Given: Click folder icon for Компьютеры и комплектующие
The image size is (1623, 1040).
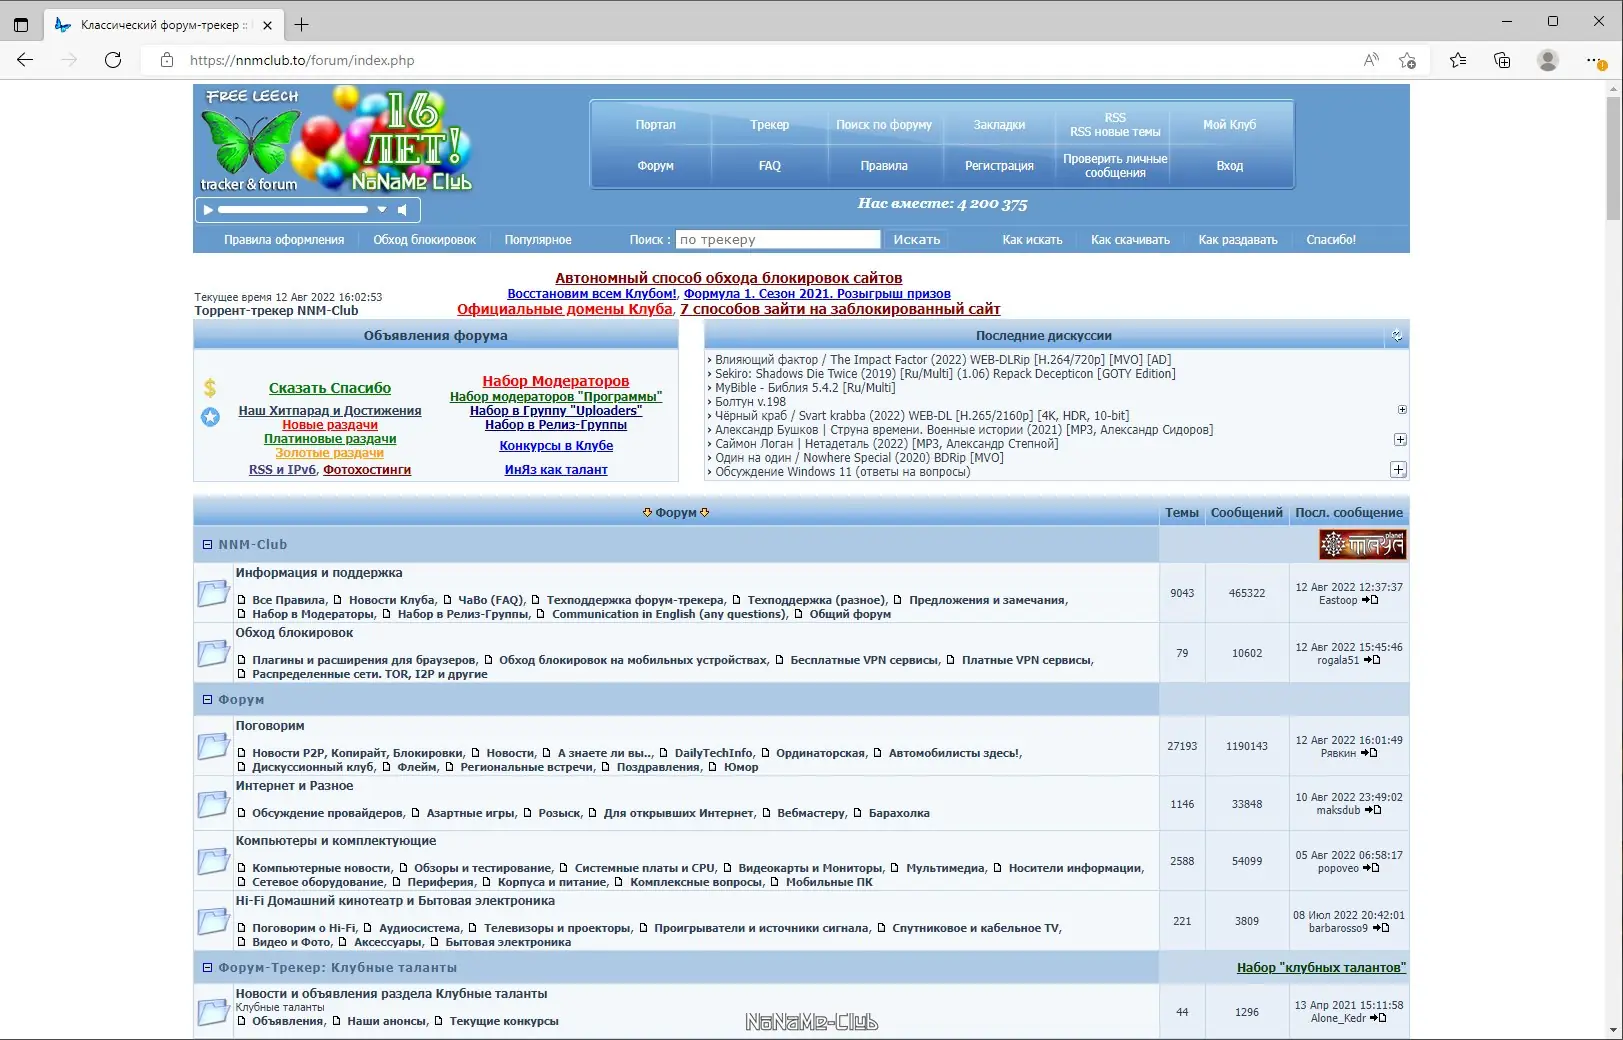Looking at the screenshot, I should tap(213, 861).
